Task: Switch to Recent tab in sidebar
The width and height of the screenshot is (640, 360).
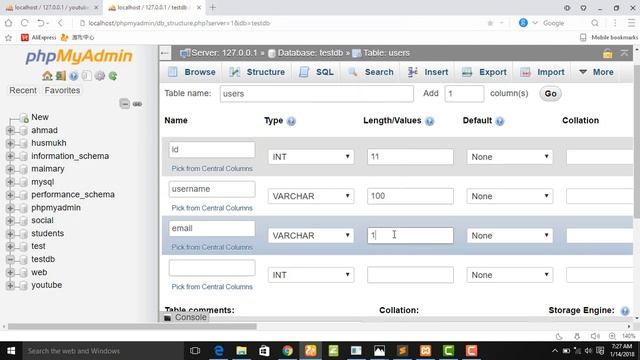Action: click(23, 91)
